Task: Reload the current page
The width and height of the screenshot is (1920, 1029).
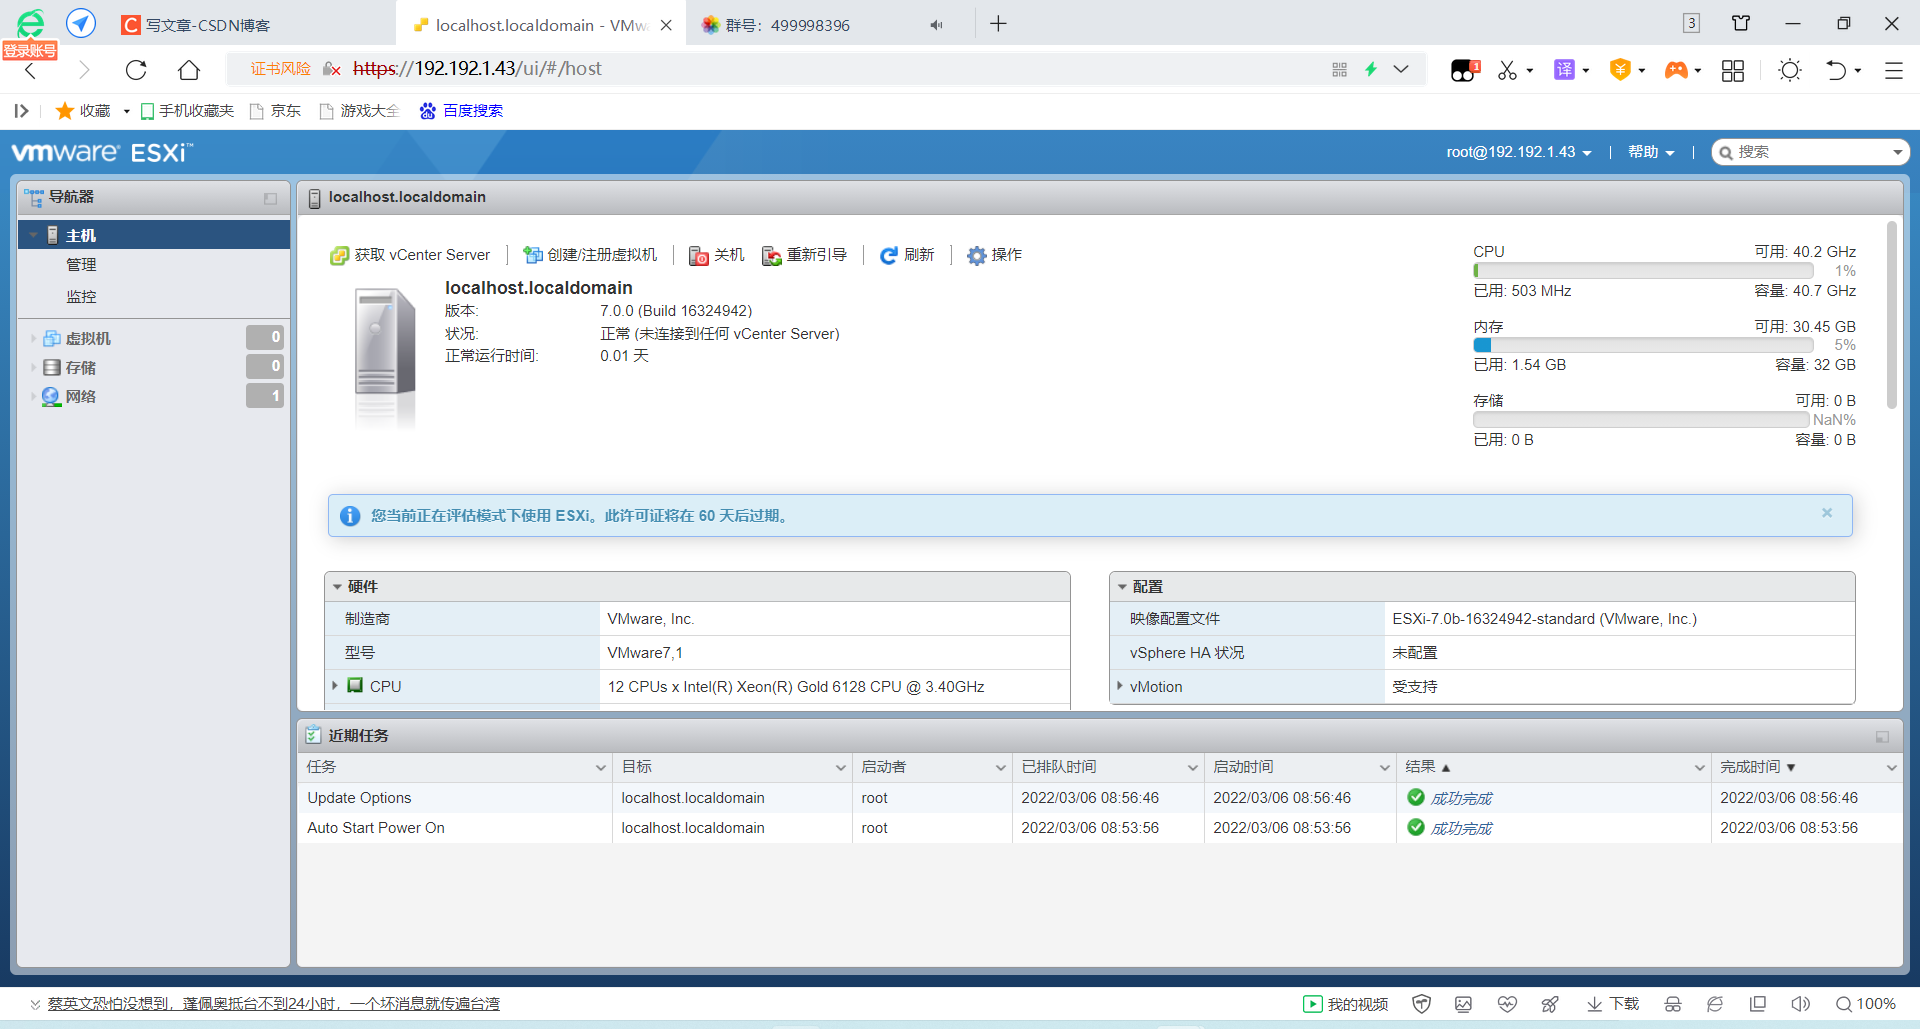Action: (136, 69)
